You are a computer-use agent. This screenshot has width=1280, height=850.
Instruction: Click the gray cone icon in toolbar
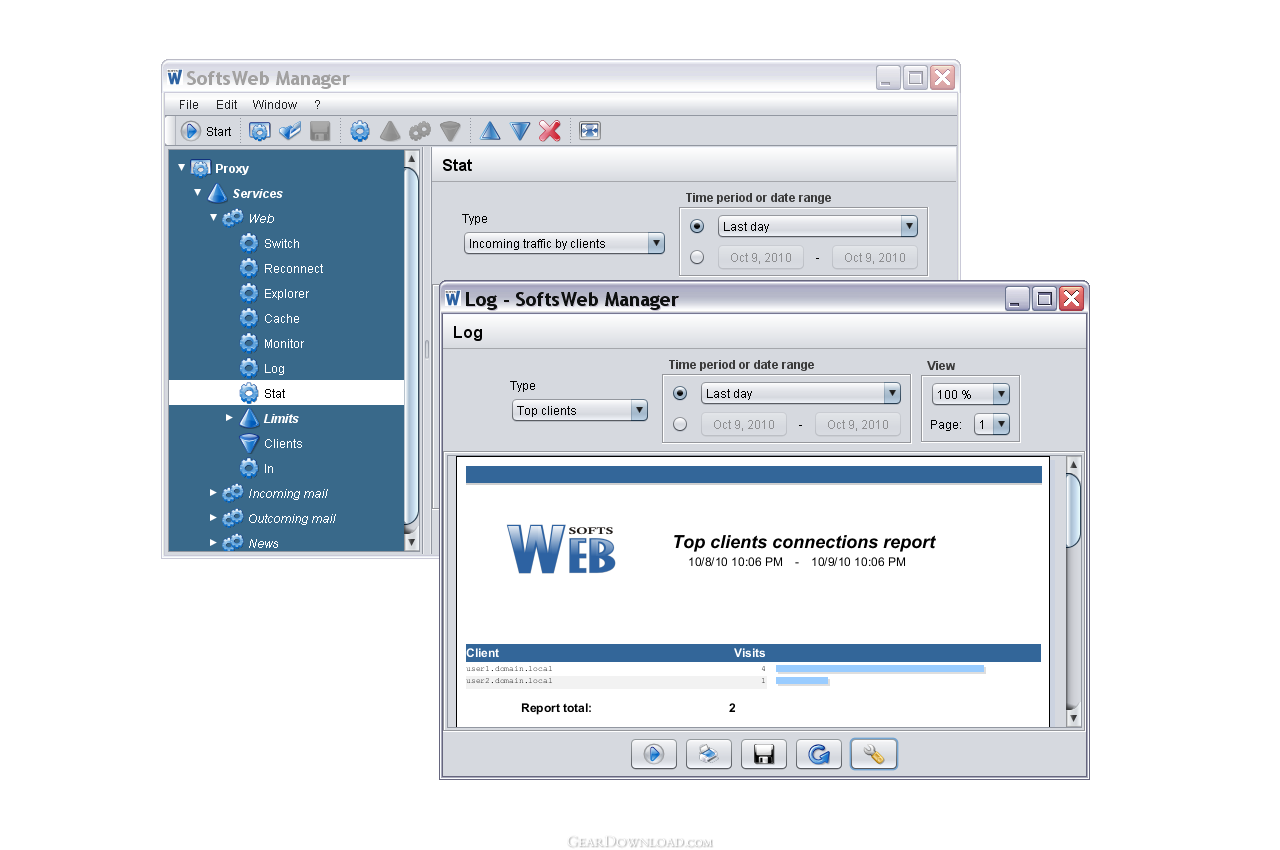390,131
